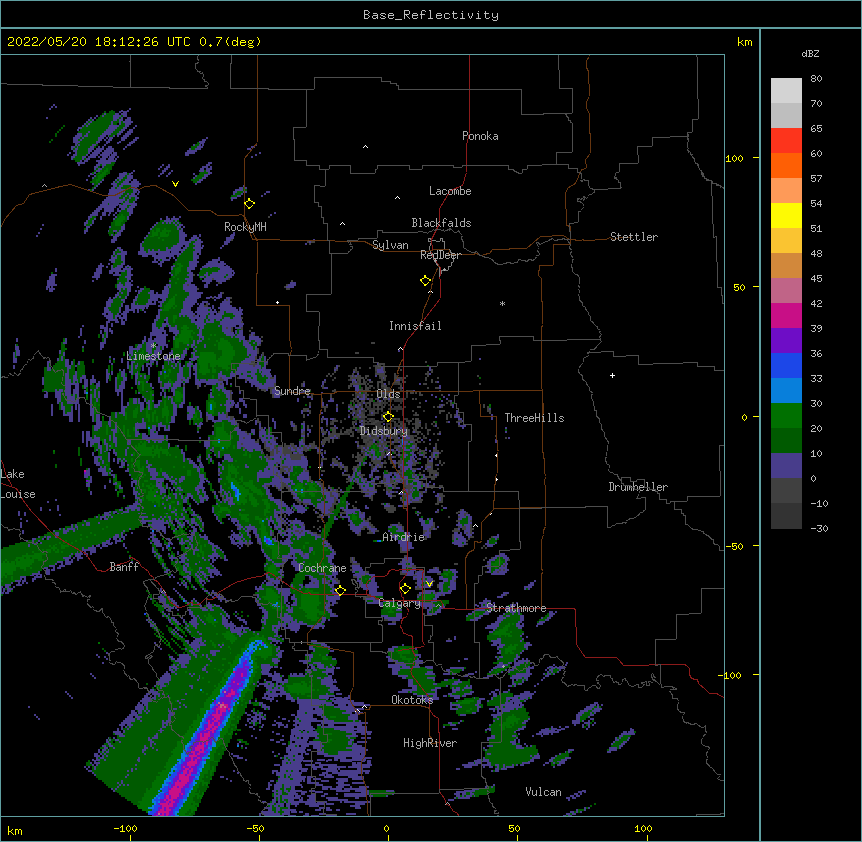This screenshot has height=842, width=862.
Task: Pick the yellow diamond marker under Cochrane label
Action: (340, 590)
